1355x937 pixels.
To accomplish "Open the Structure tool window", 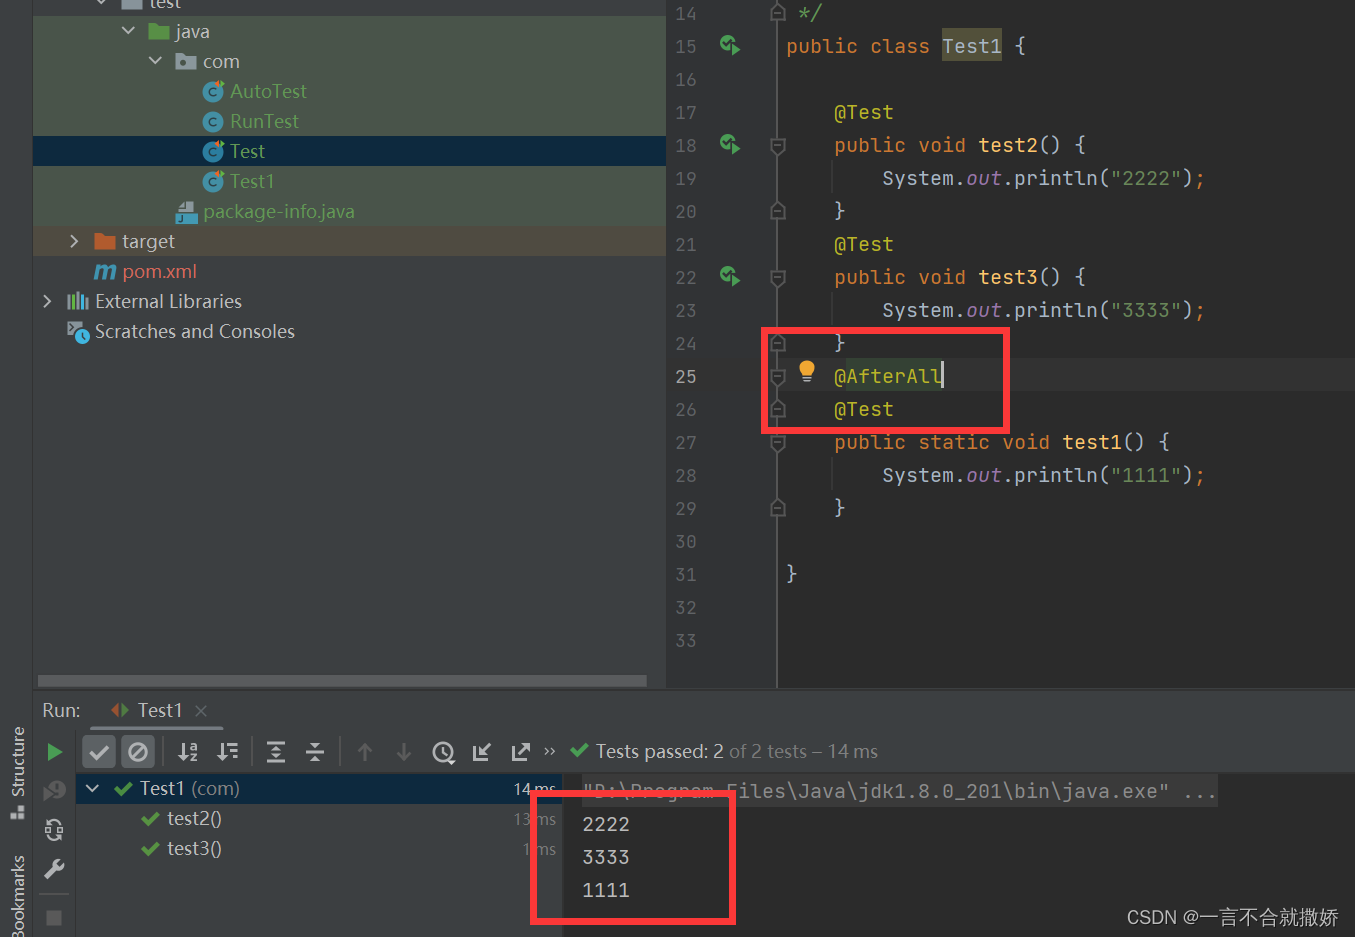I will click(17, 772).
